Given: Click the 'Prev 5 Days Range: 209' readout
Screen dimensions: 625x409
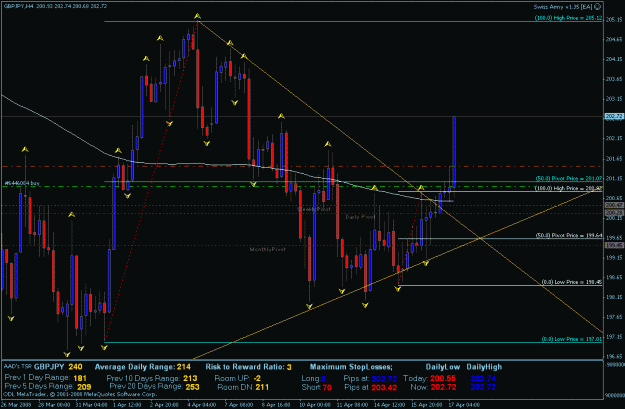Looking at the screenshot, I should click(x=48, y=387).
